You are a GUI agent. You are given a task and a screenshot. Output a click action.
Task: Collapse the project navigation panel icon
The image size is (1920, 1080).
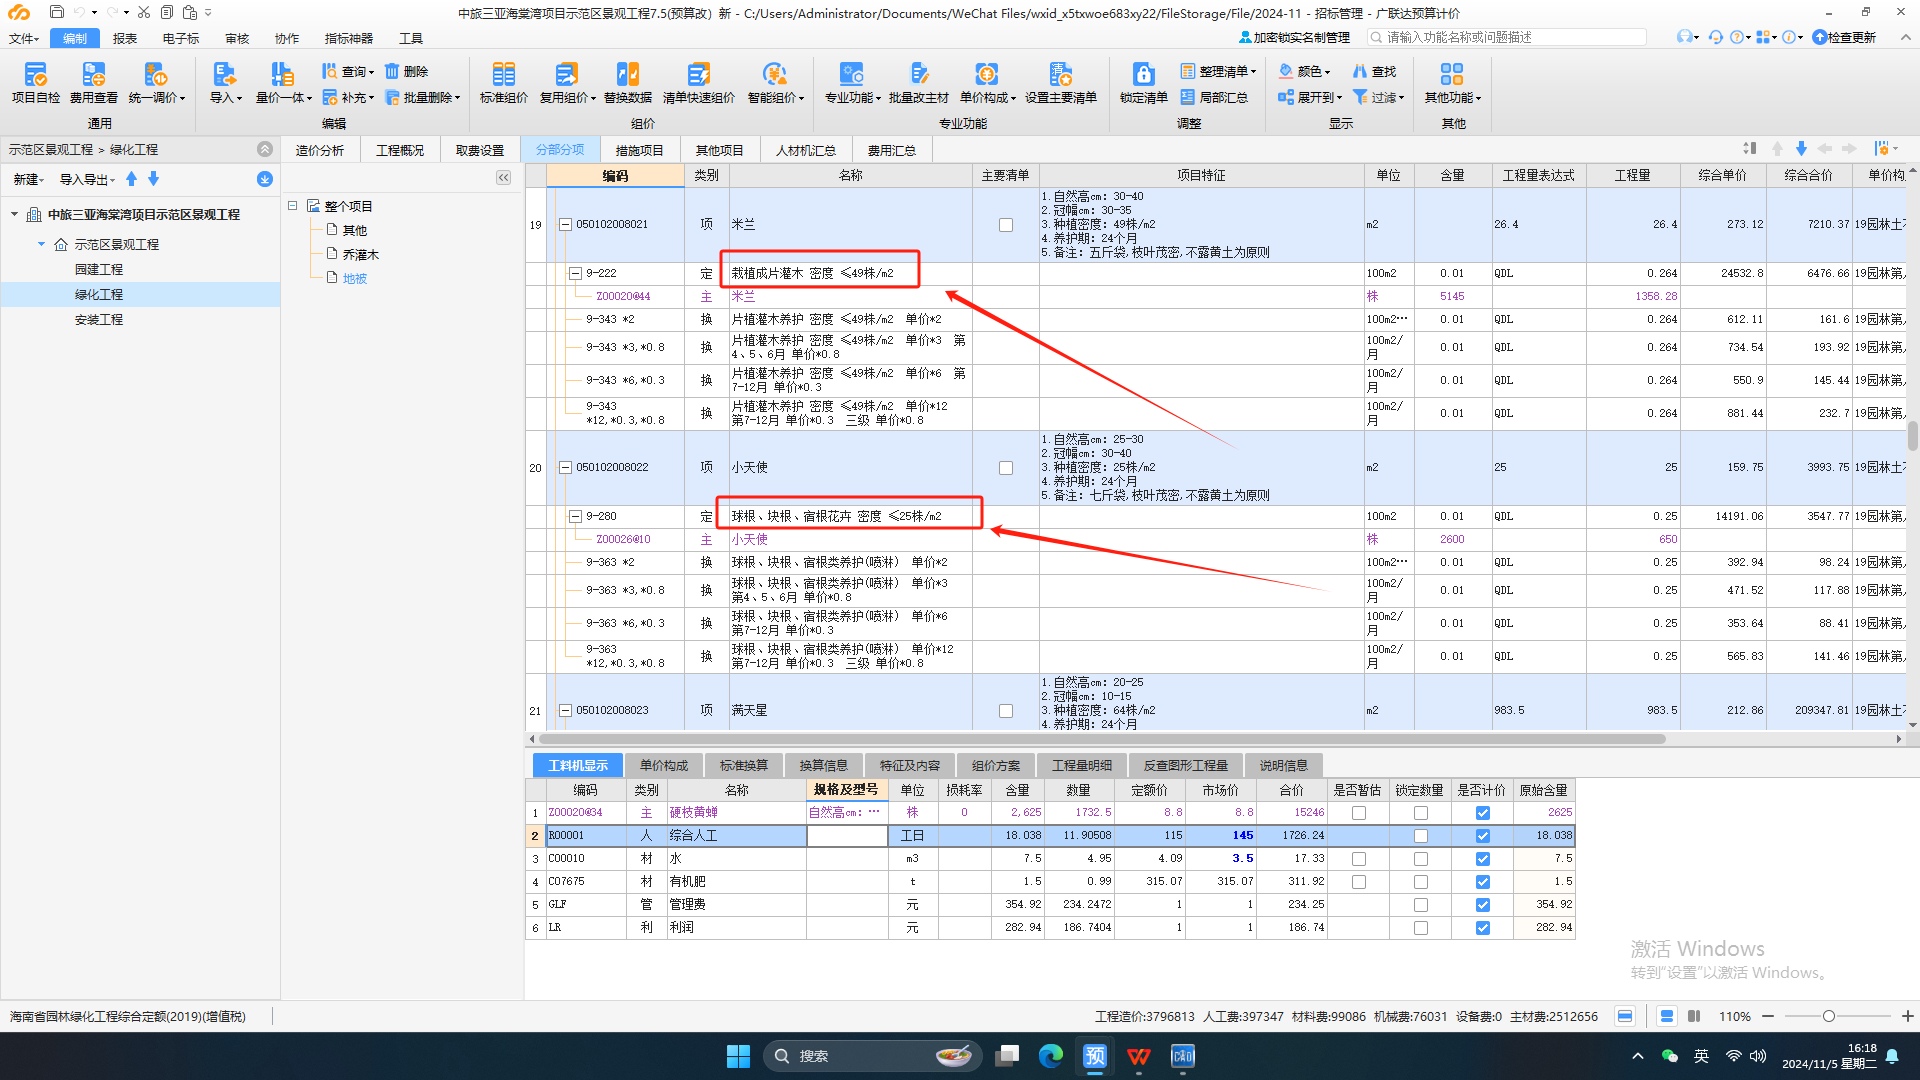coord(264,148)
